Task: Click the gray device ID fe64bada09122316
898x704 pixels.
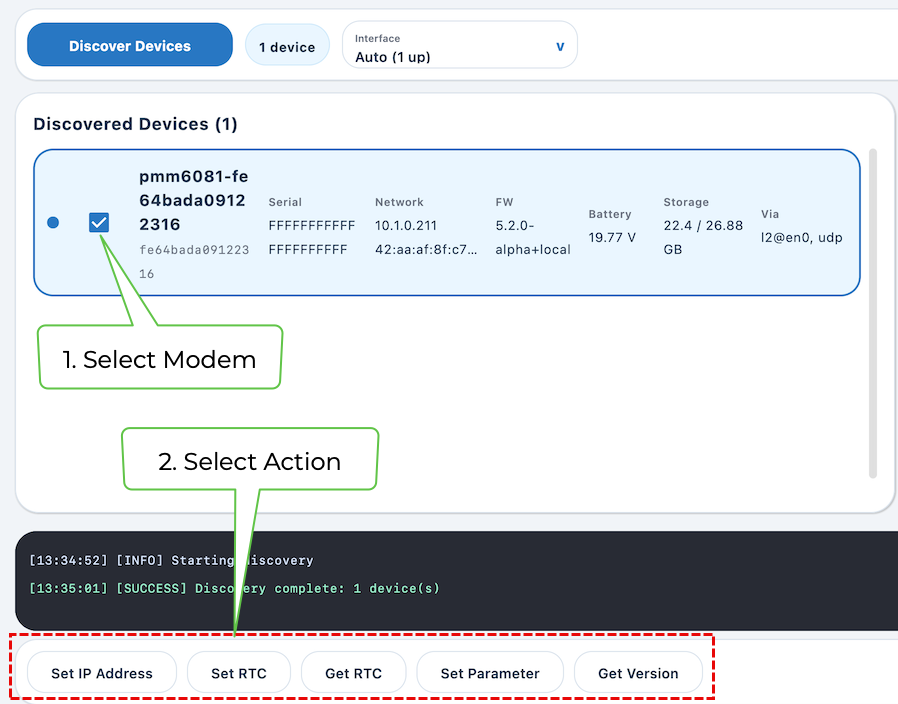Action: pyautogui.click(x=194, y=262)
